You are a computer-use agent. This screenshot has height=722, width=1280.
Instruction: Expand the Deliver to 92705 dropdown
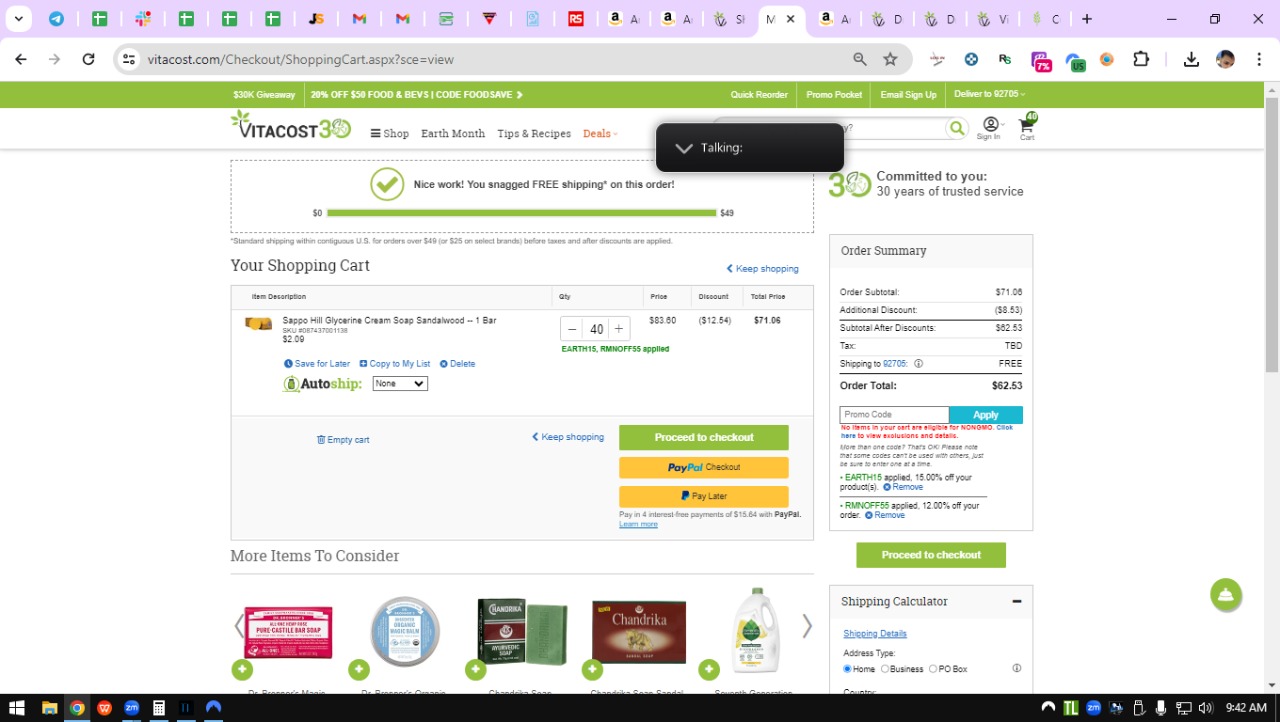990,94
